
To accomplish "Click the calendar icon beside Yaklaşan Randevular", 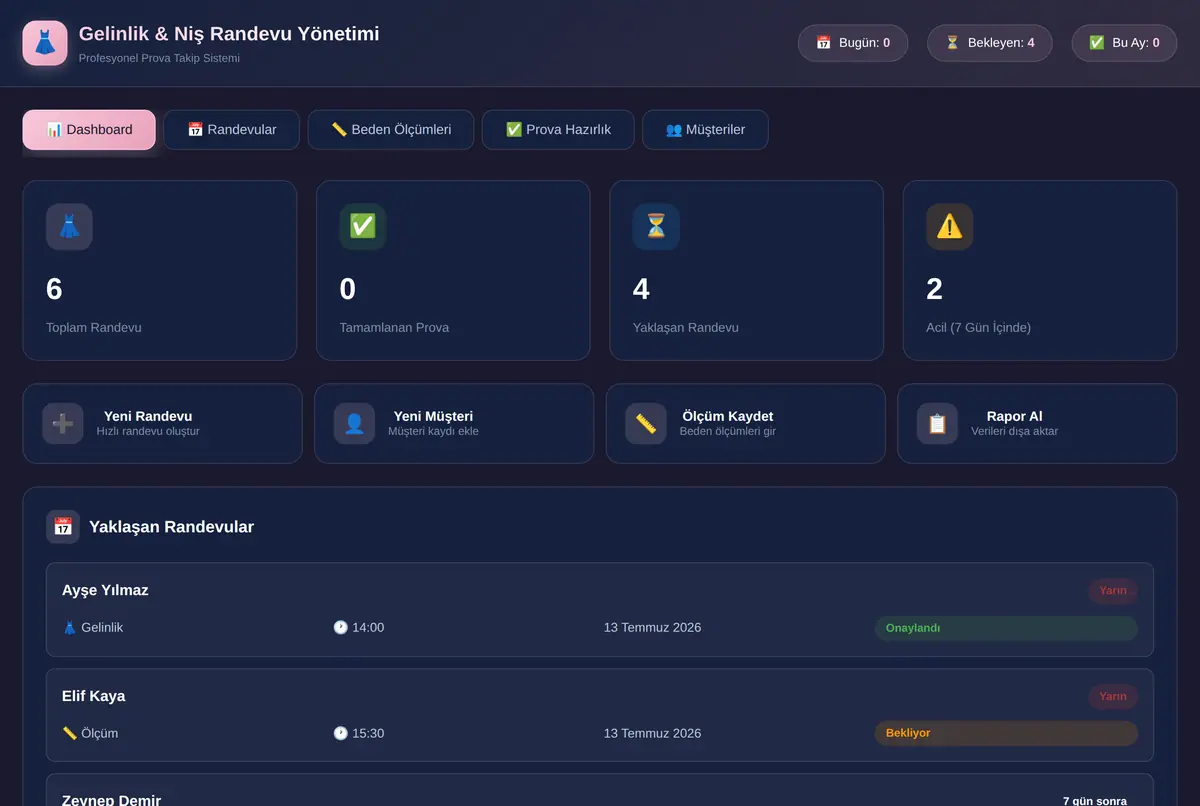I will point(63,527).
